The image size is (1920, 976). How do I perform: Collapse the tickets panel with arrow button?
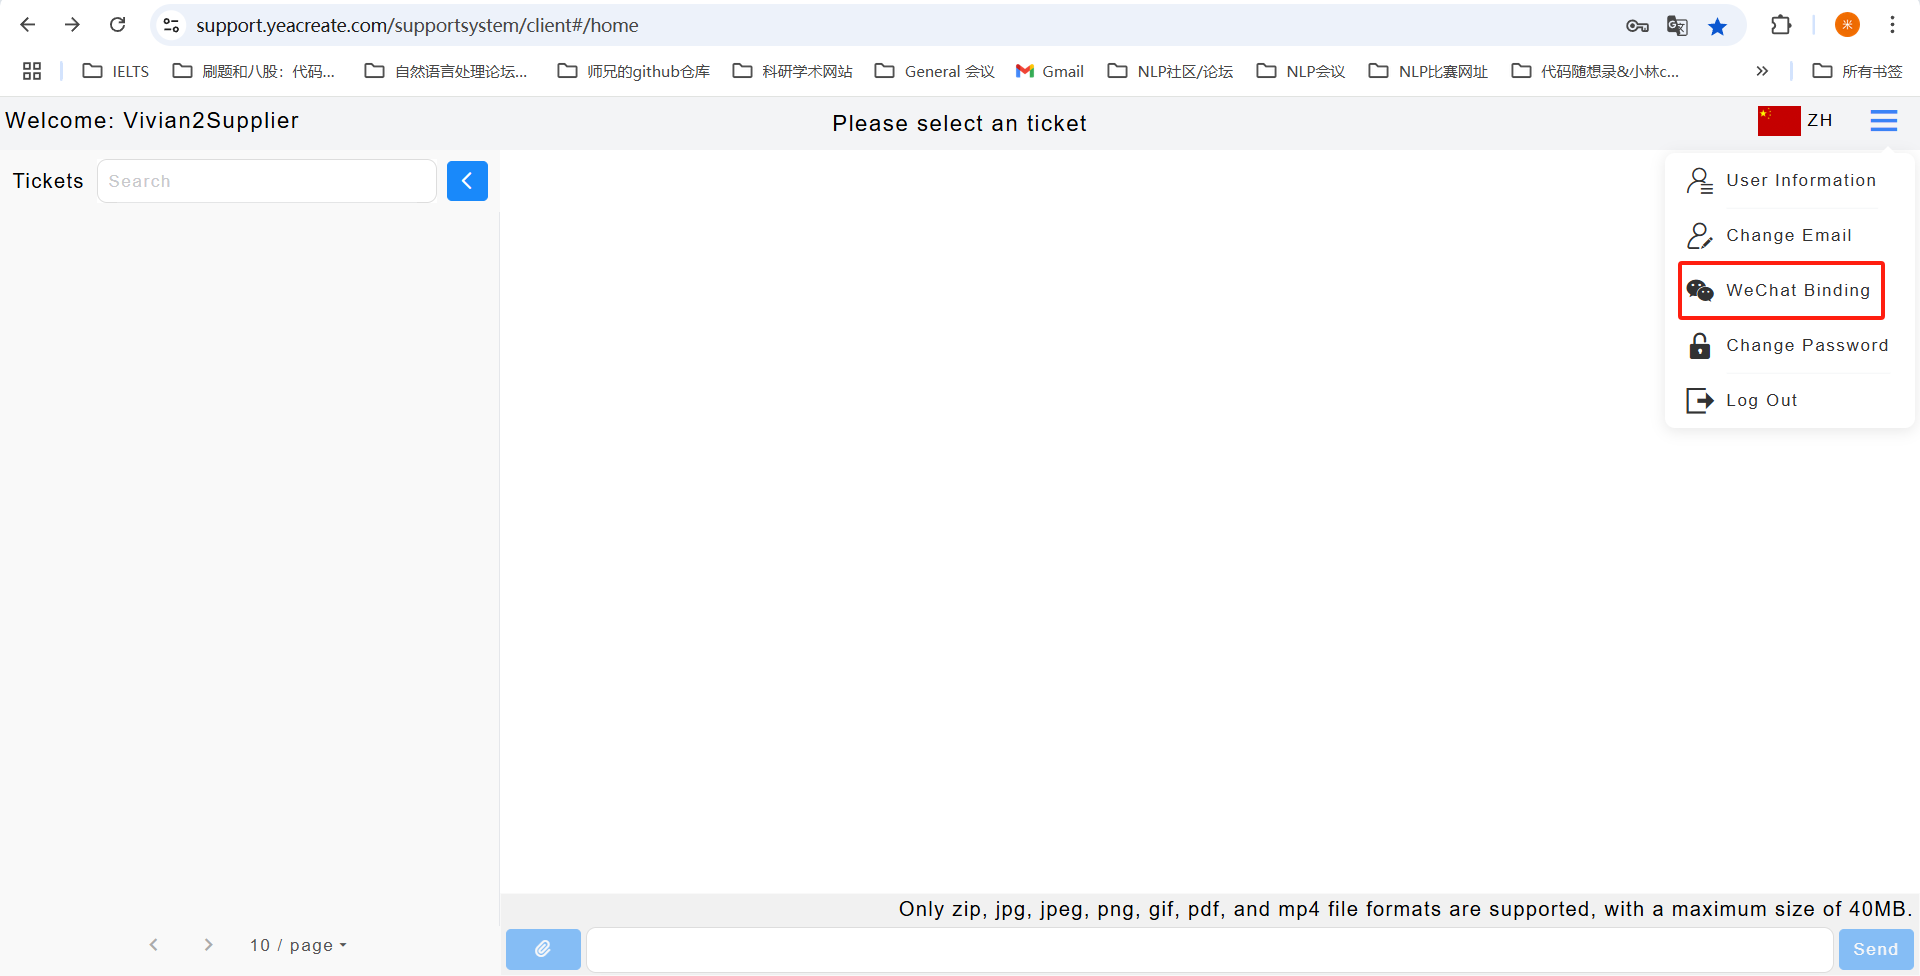pos(467,181)
